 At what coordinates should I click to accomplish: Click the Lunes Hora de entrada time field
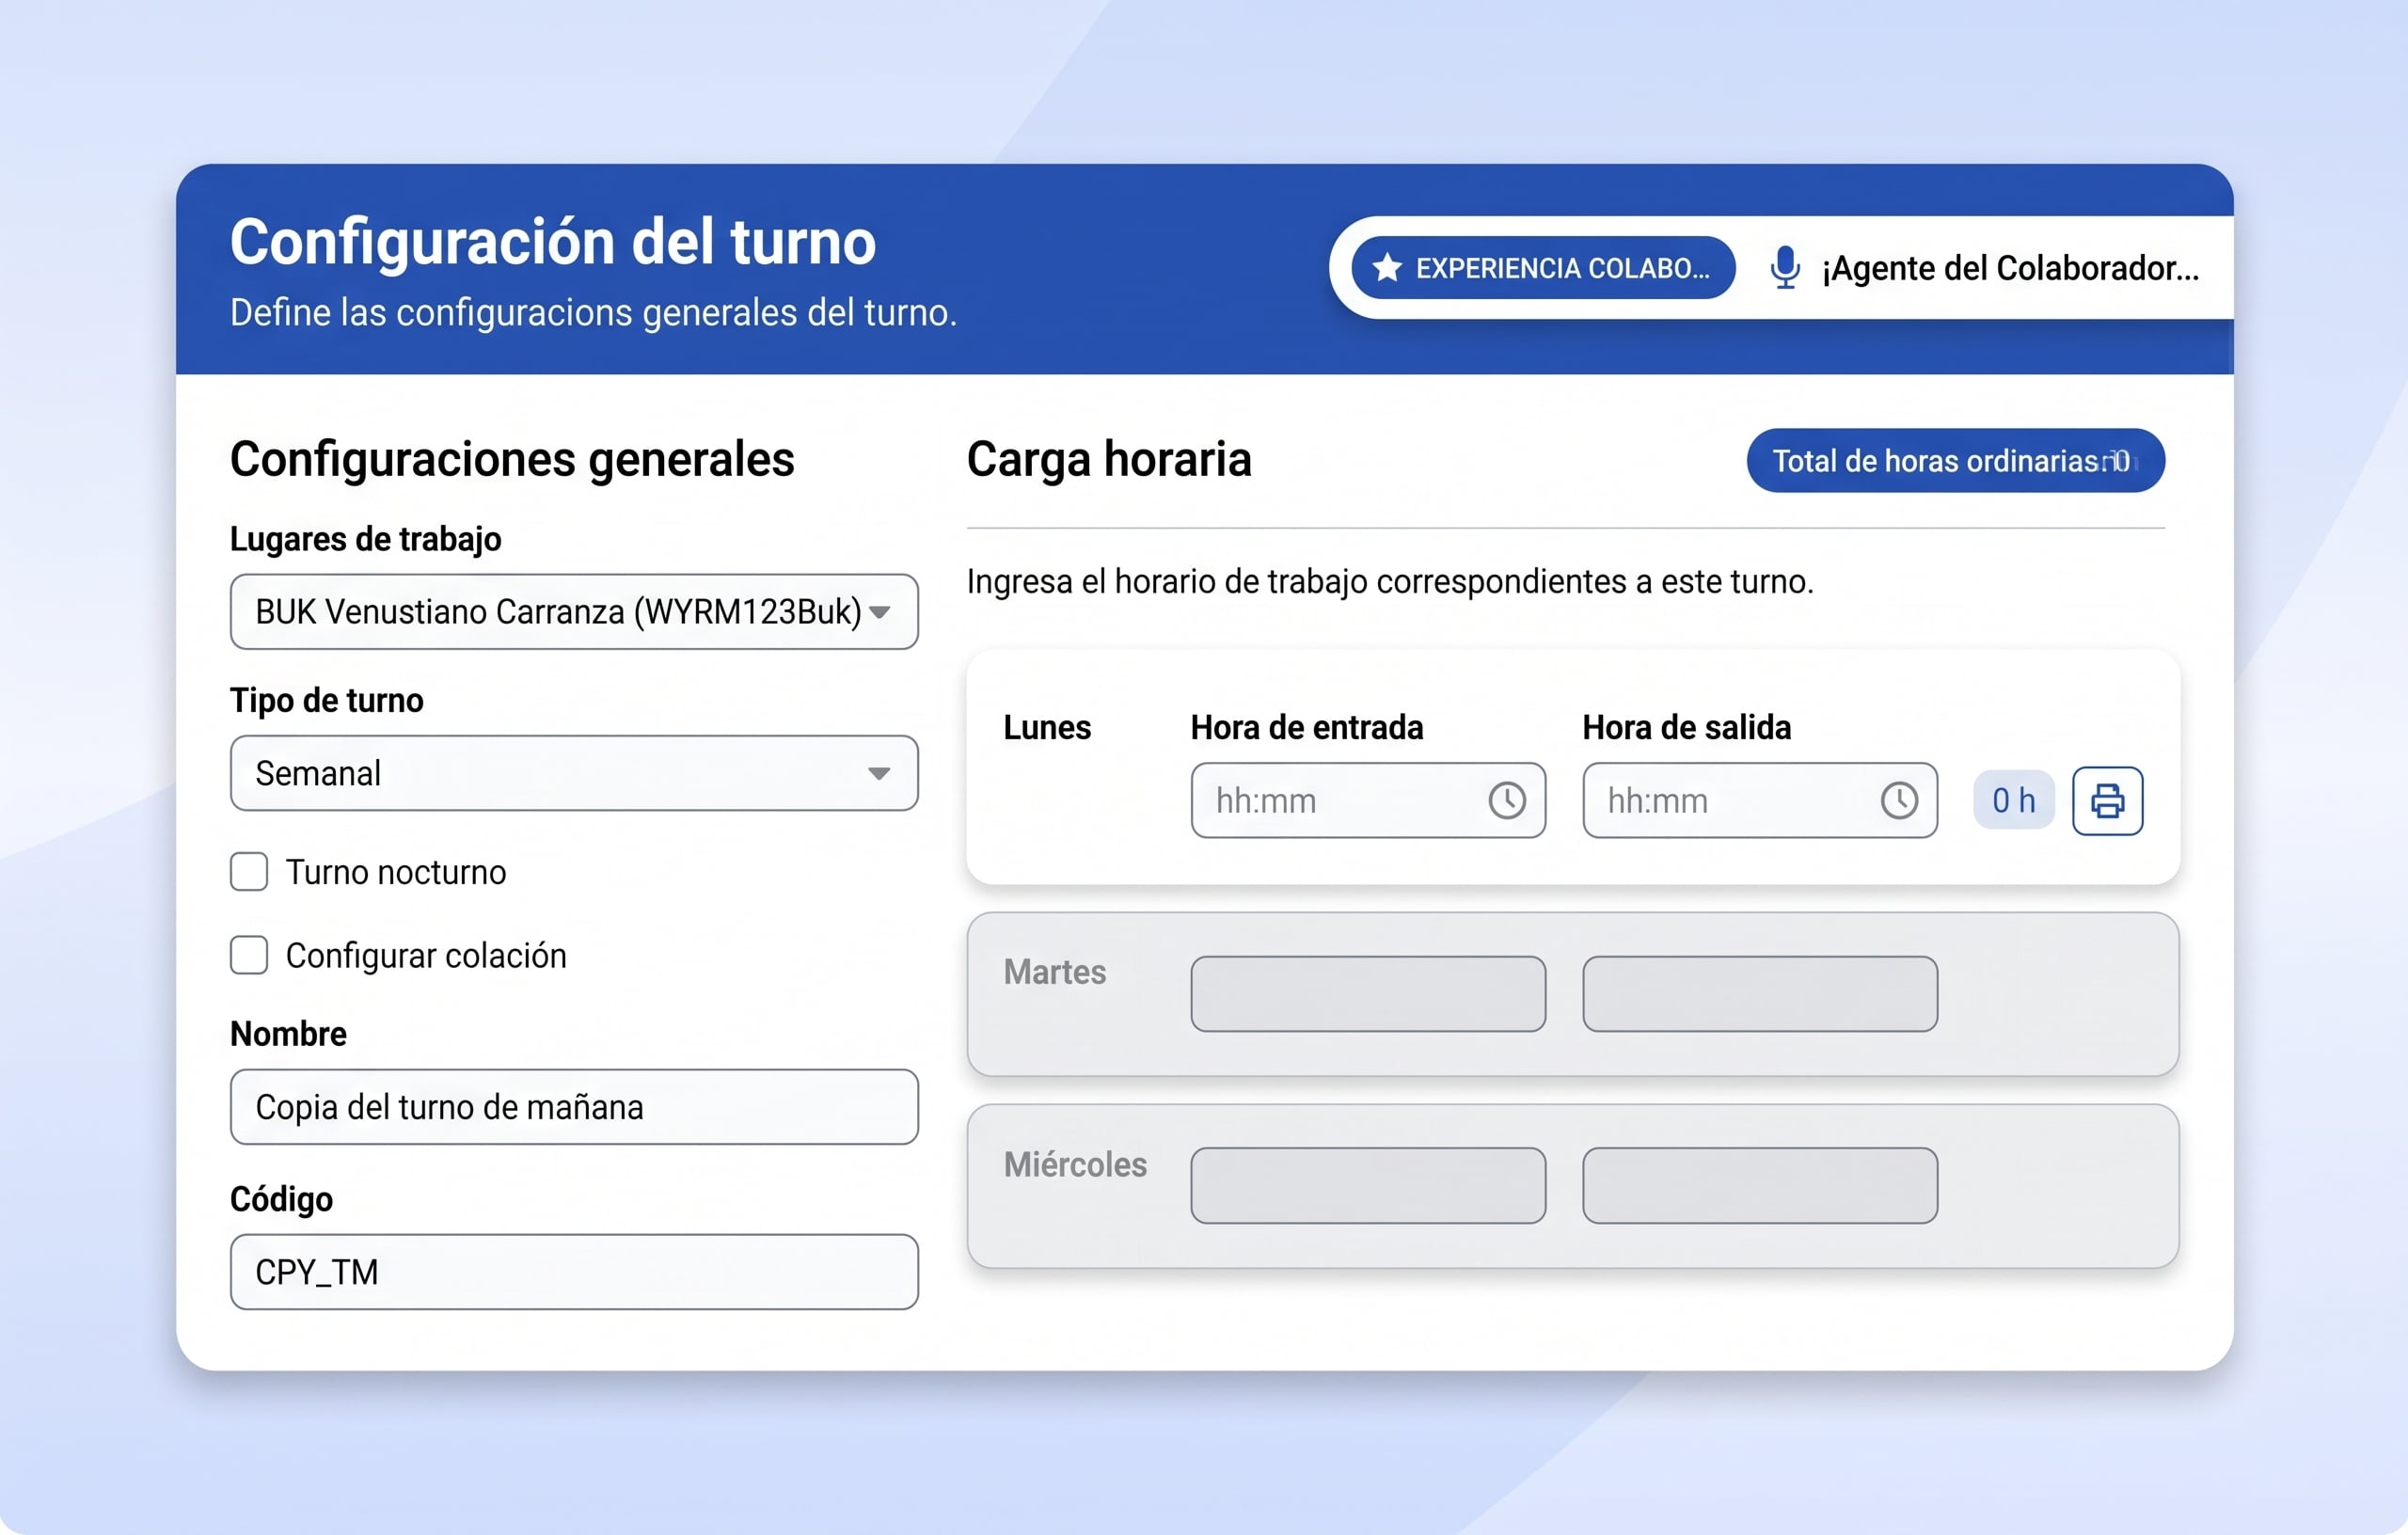[1368, 800]
